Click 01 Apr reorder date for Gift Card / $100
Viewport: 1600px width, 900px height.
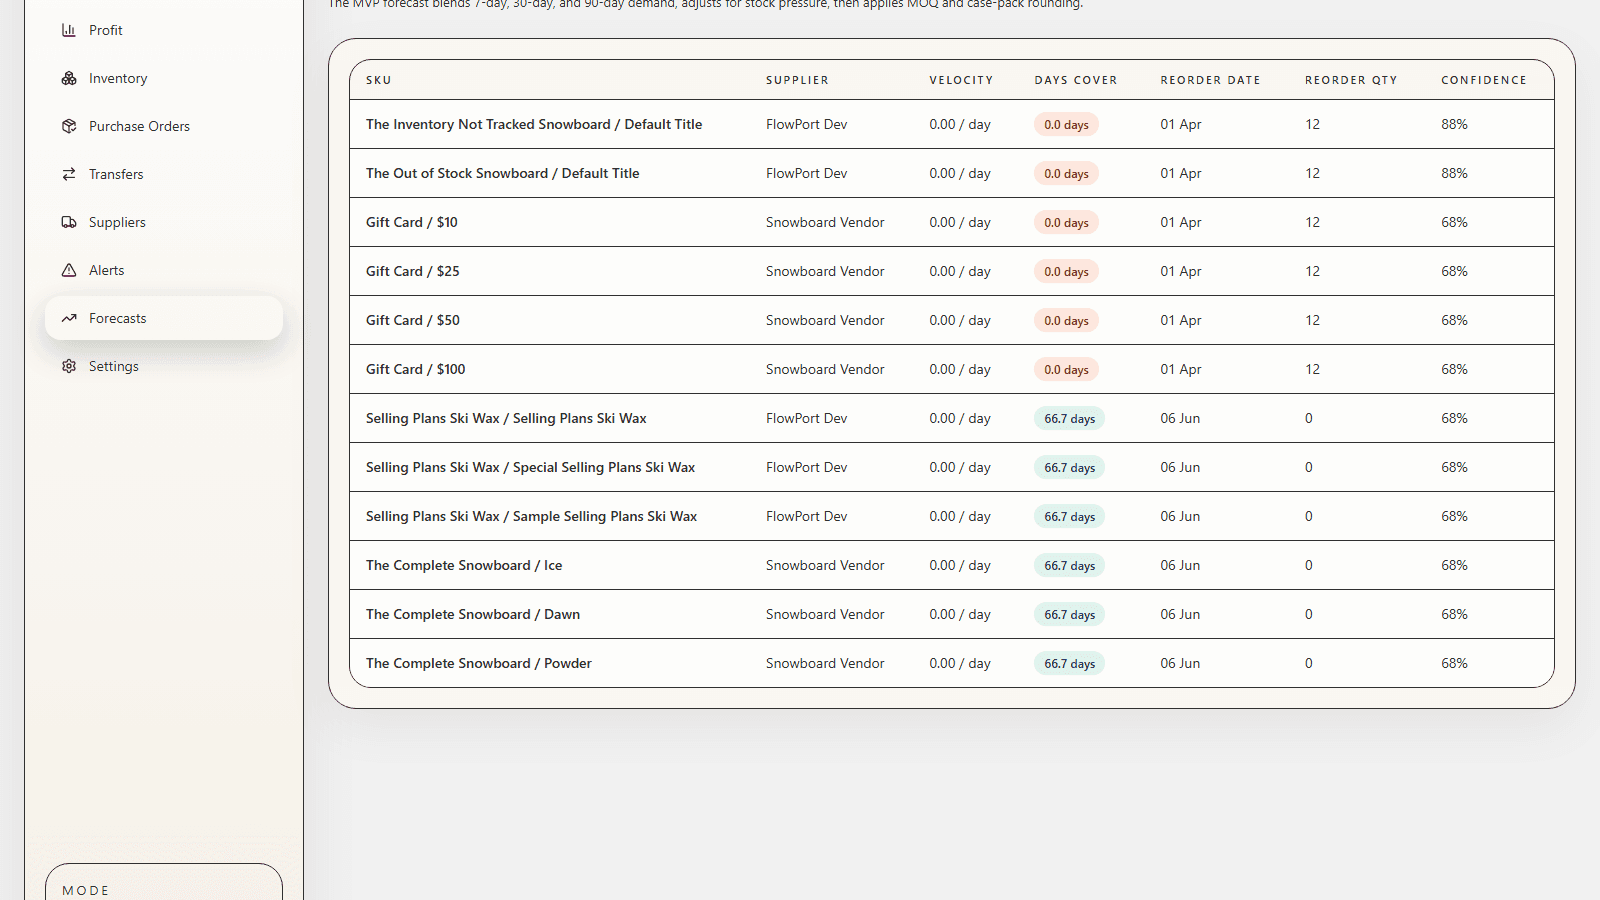tap(1181, 369)
